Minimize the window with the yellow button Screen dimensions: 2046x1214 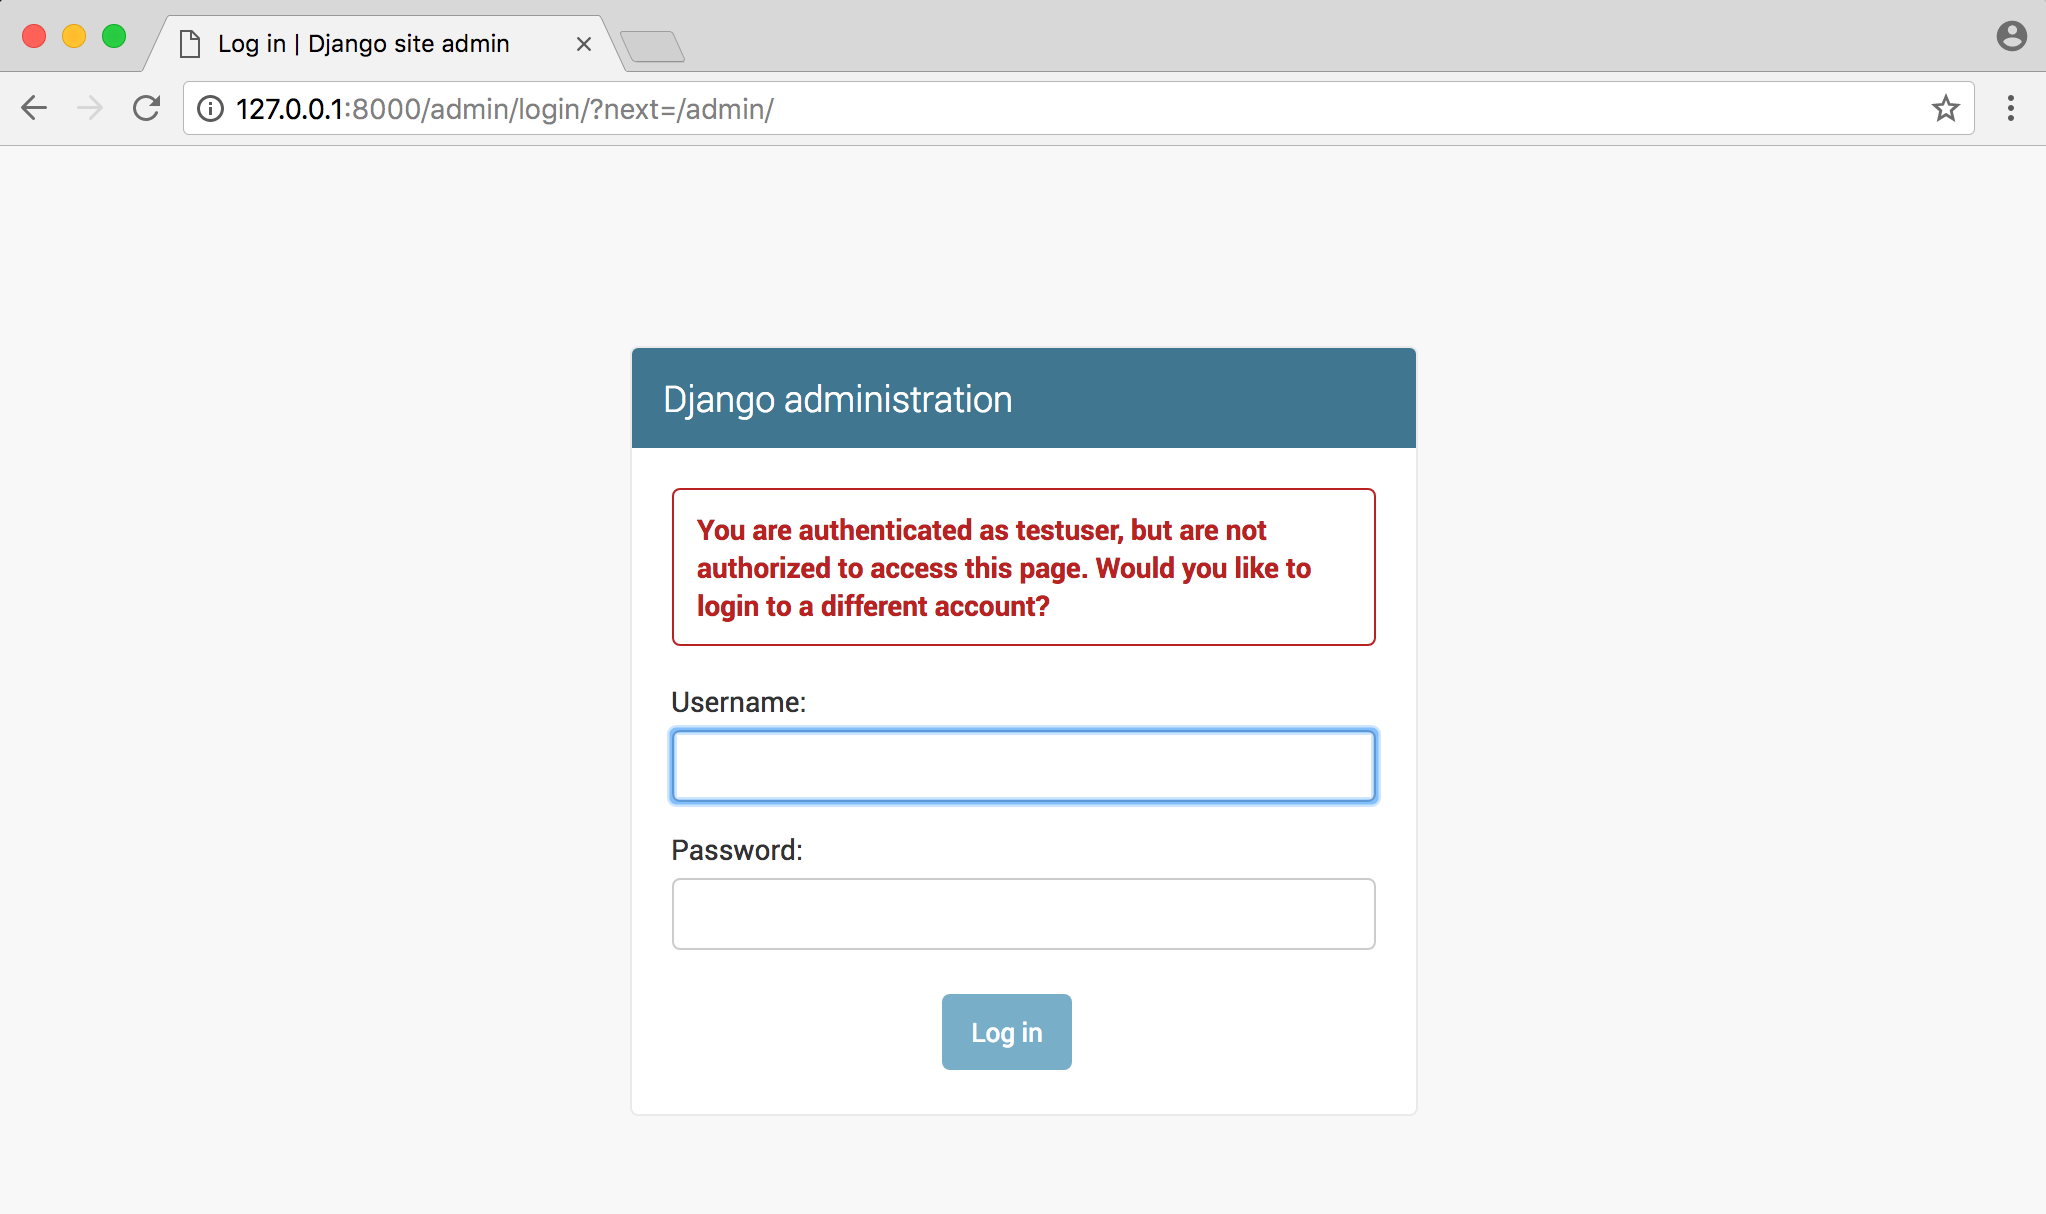point(74,36)
